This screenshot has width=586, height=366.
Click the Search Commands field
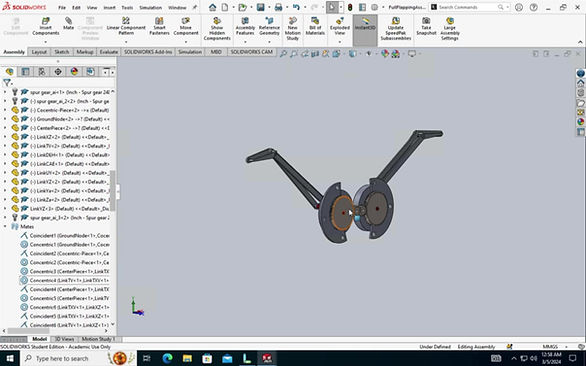(466, 7)
